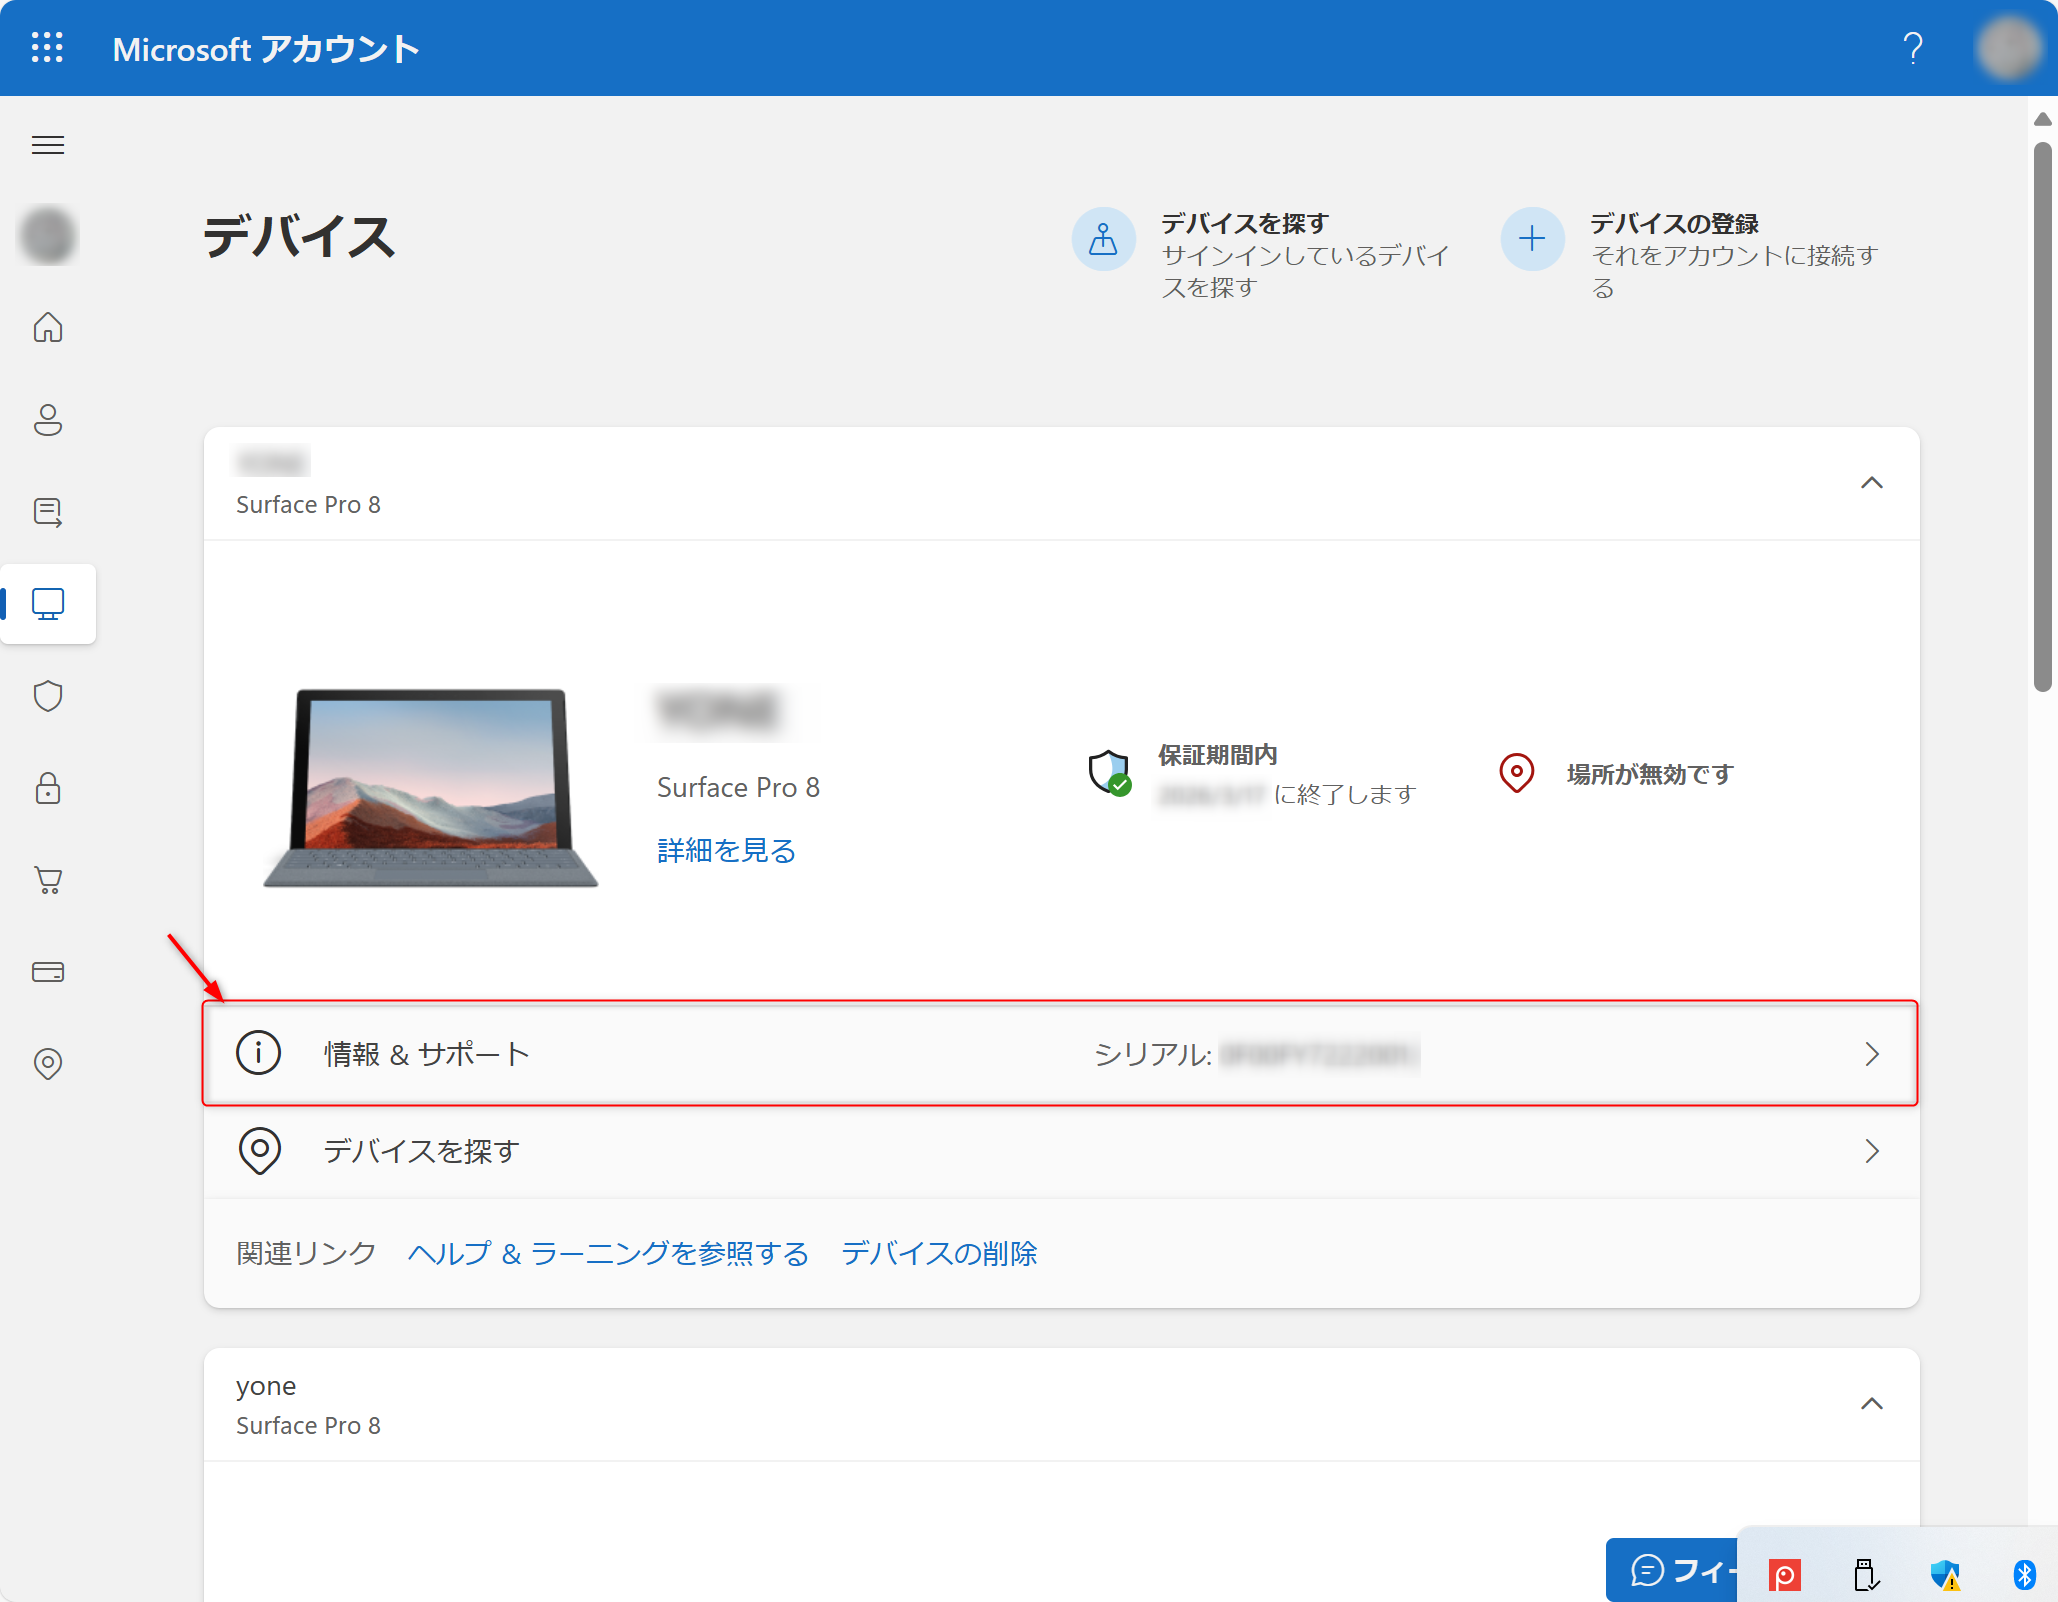Screen dimensions: 2058x1602
Task: Open payment options card icon in sidebar
Action: [x=47, y=972]
